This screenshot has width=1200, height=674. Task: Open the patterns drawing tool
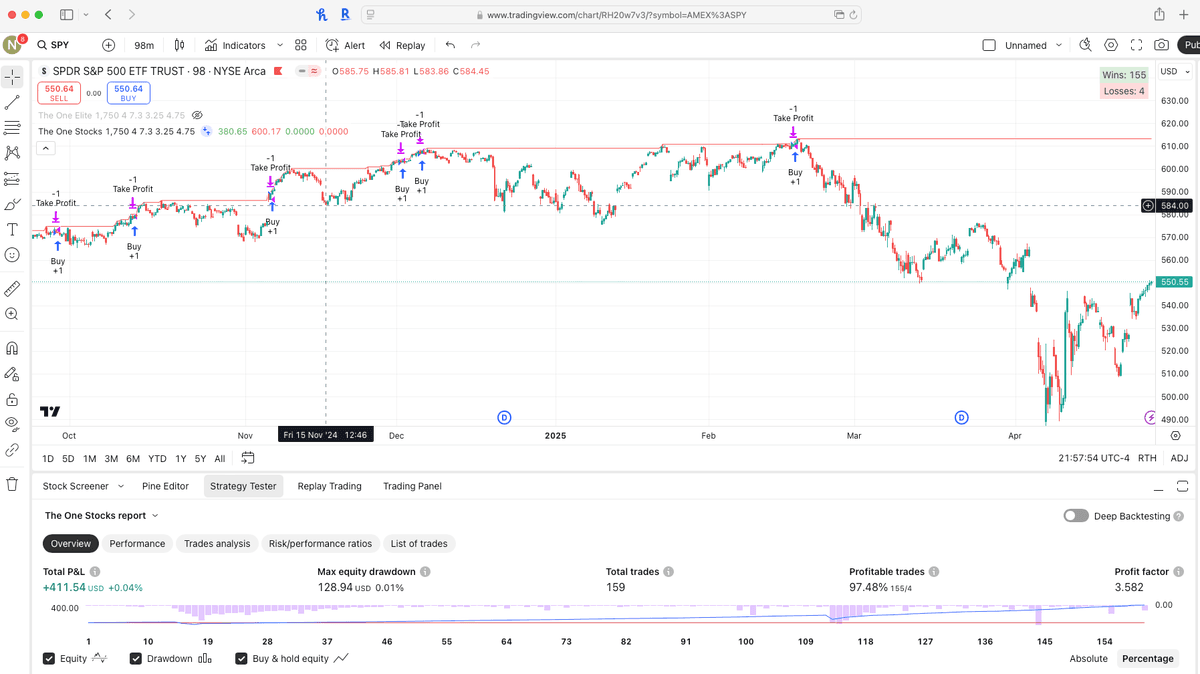[12, 153]
